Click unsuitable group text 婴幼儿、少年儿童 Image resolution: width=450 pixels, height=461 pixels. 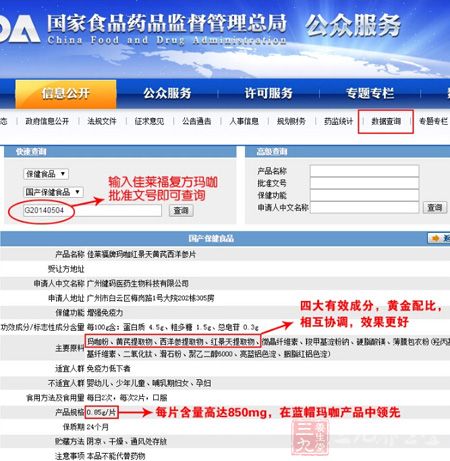117,383
